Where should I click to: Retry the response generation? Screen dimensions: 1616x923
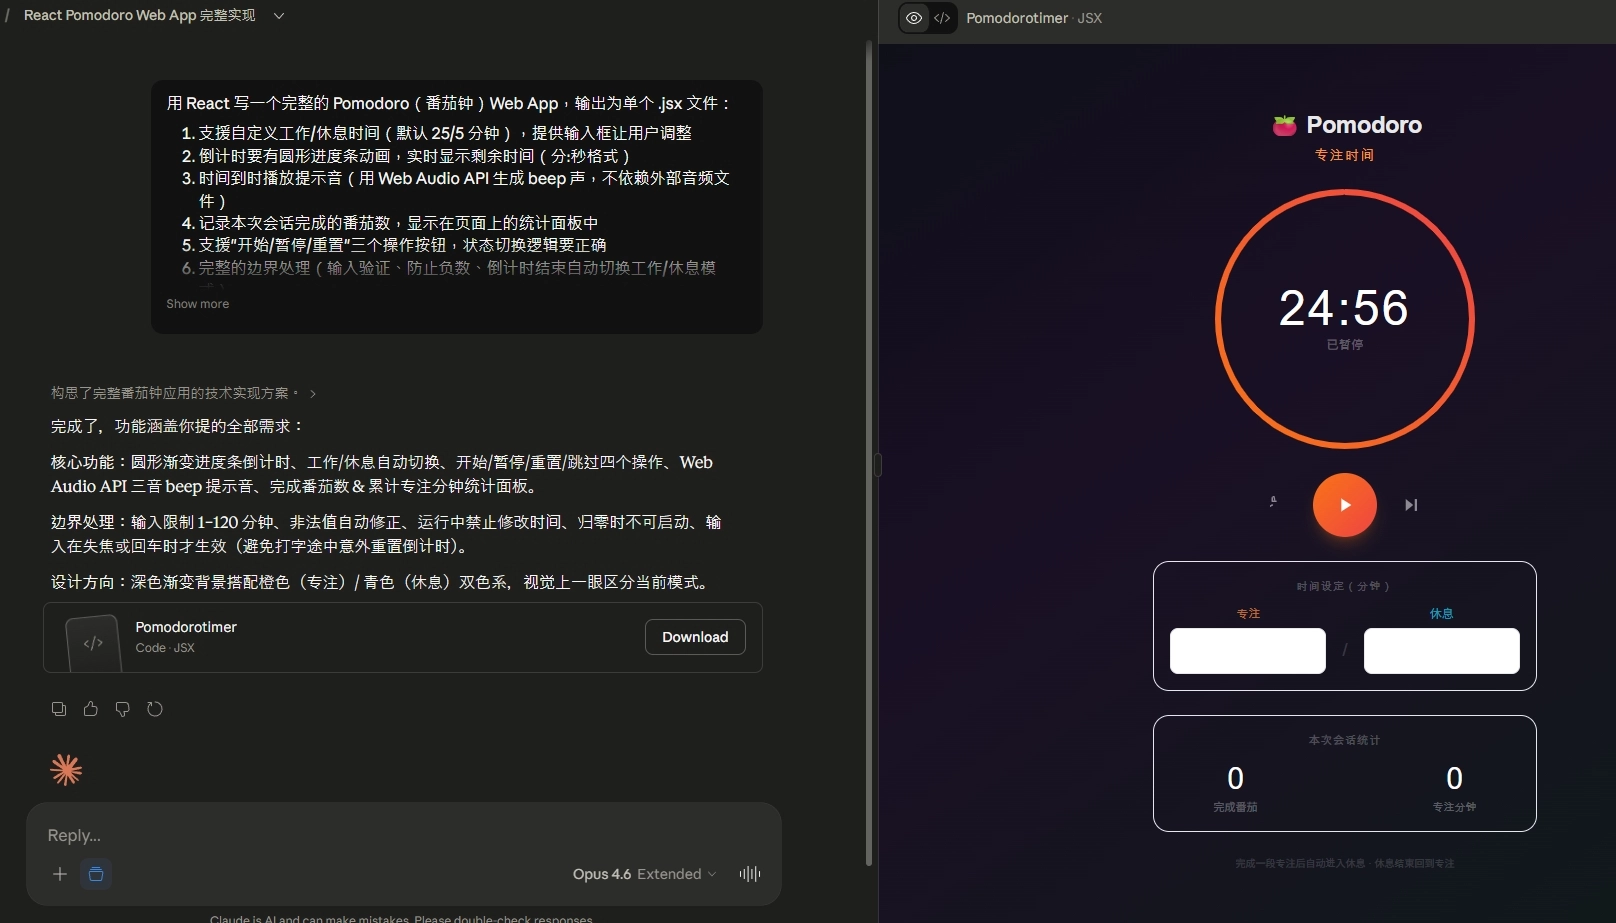[x=155, y=708]
